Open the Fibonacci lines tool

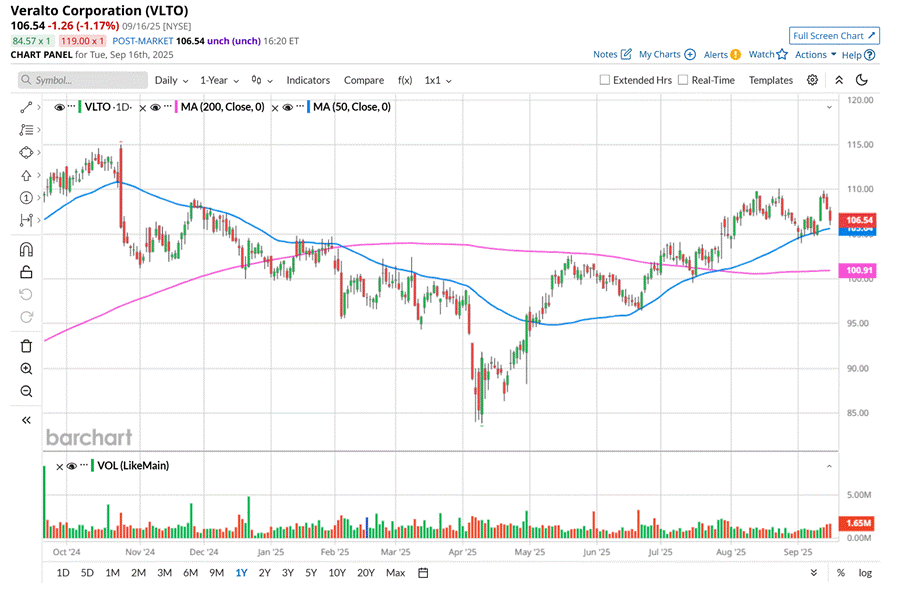pyautogui.click(x=26, y=130)
